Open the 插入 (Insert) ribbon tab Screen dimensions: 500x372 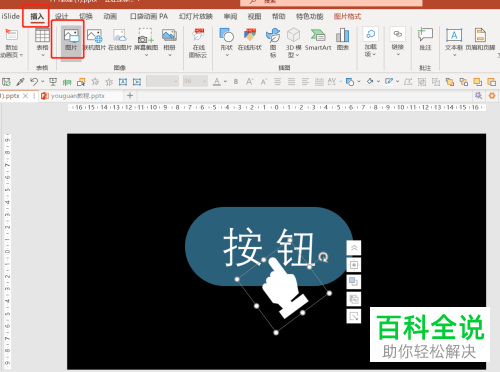pos(37,16)
